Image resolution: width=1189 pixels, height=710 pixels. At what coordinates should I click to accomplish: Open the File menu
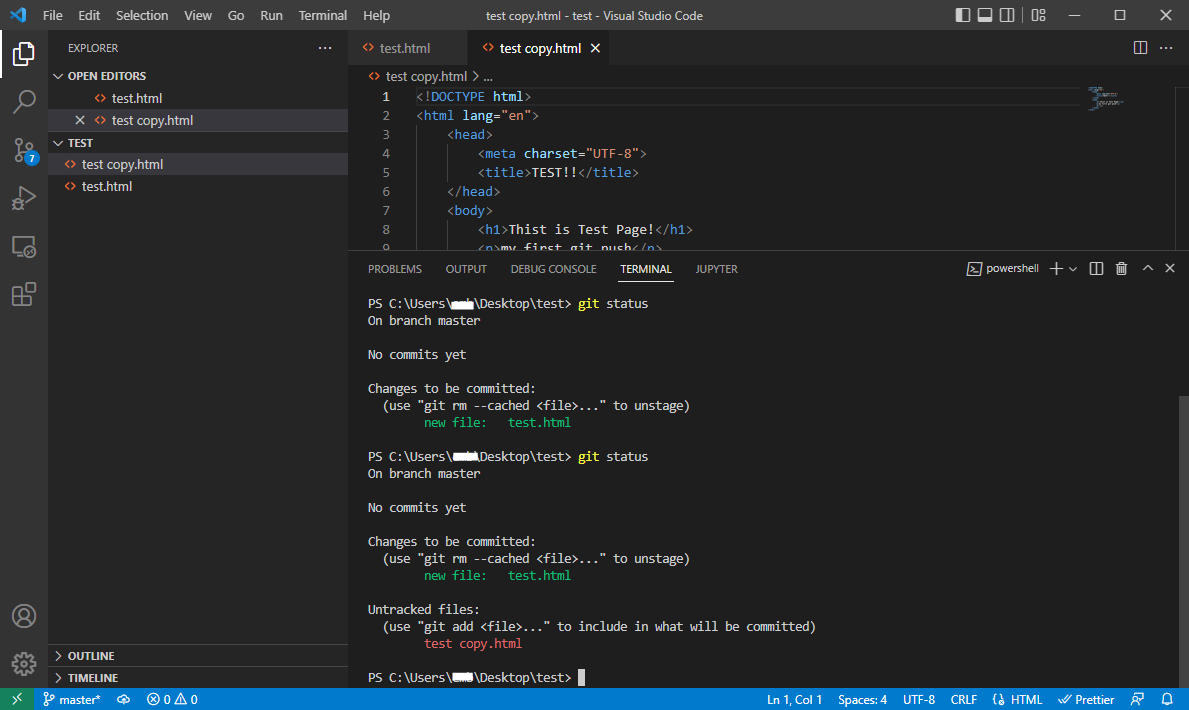click(x=52, y=15)
